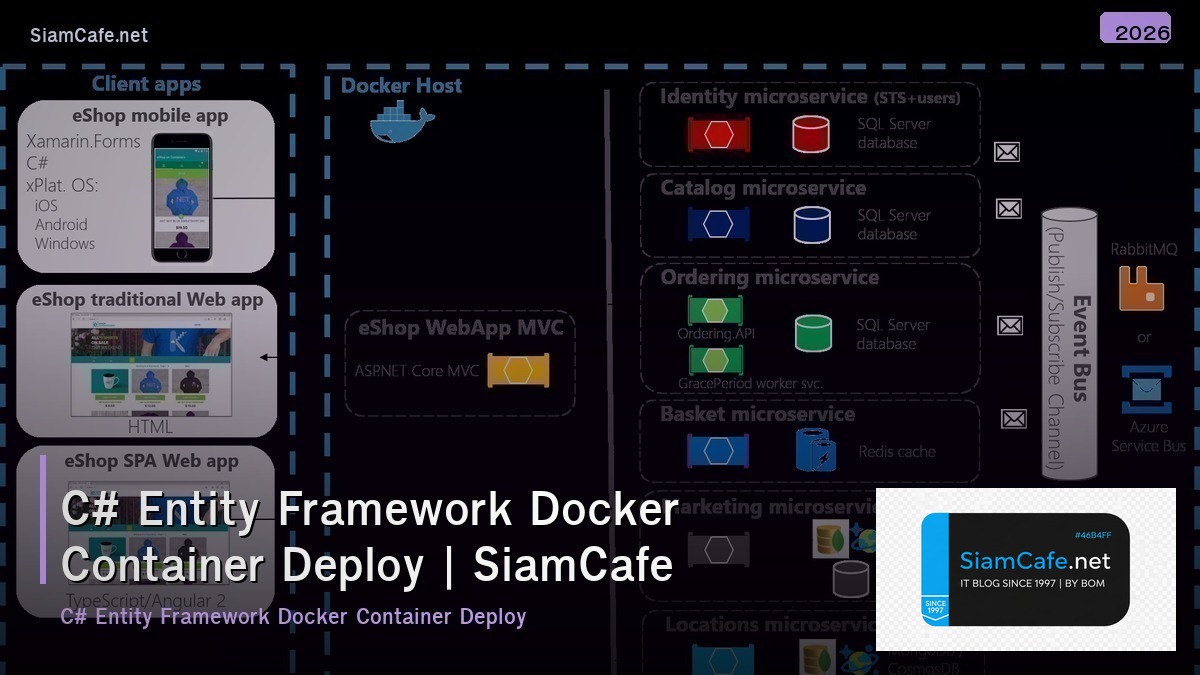Click the green SQL Server database icon in Ordering microservice
The image size is (1200, 675).
pos(812,332)
